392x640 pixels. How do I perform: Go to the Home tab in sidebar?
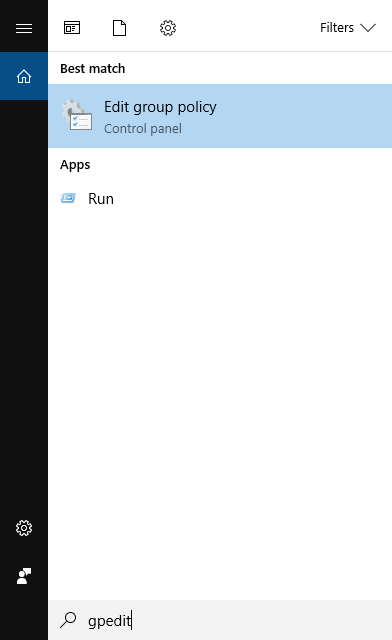tap(24, 76)
